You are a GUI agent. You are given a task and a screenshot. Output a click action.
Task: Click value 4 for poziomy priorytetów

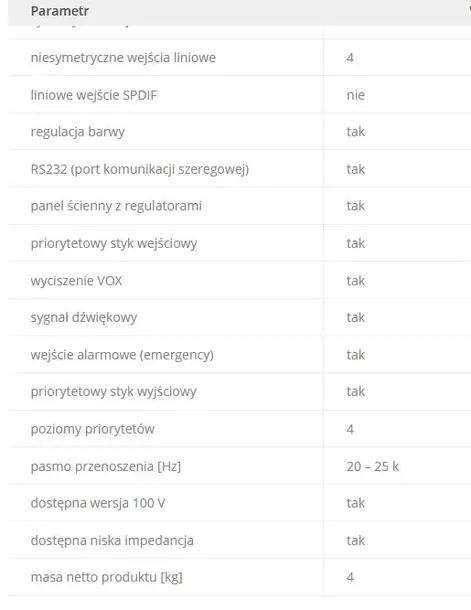point(350,429)
